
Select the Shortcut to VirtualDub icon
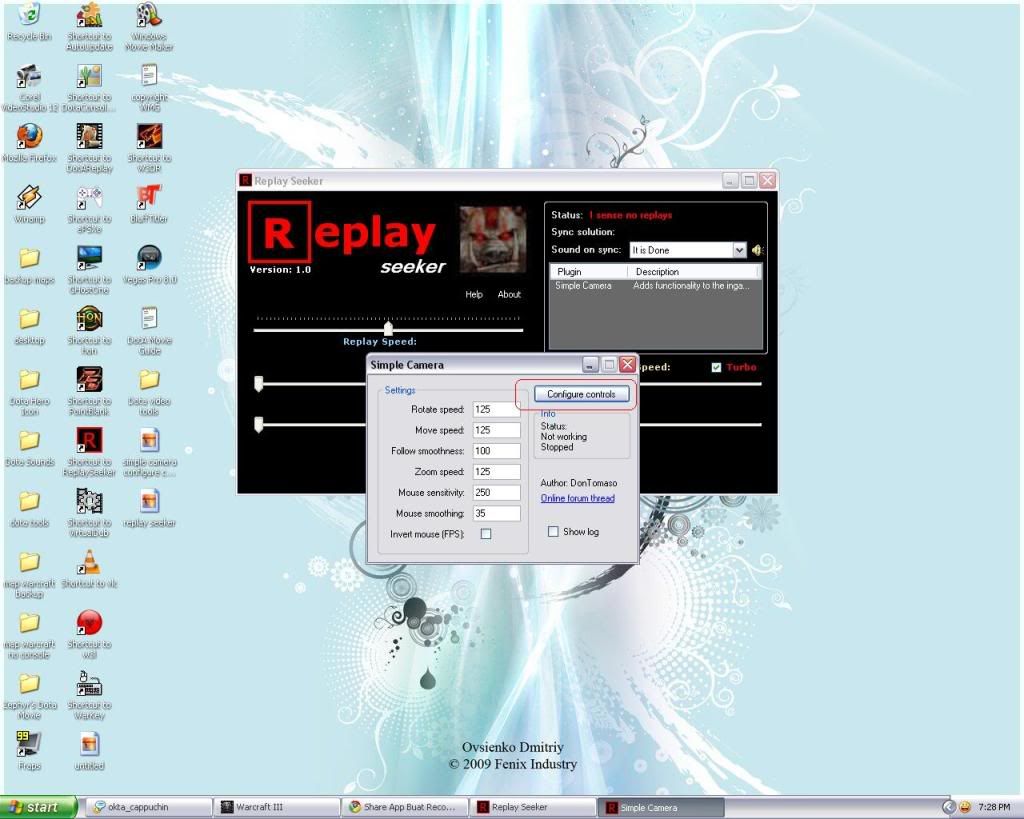tap(89, 513)
